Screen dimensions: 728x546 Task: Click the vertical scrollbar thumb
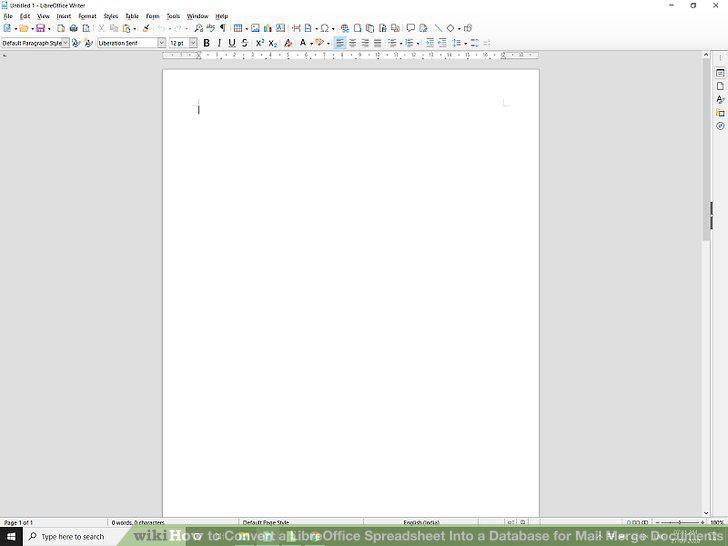[x=706, y=150]
